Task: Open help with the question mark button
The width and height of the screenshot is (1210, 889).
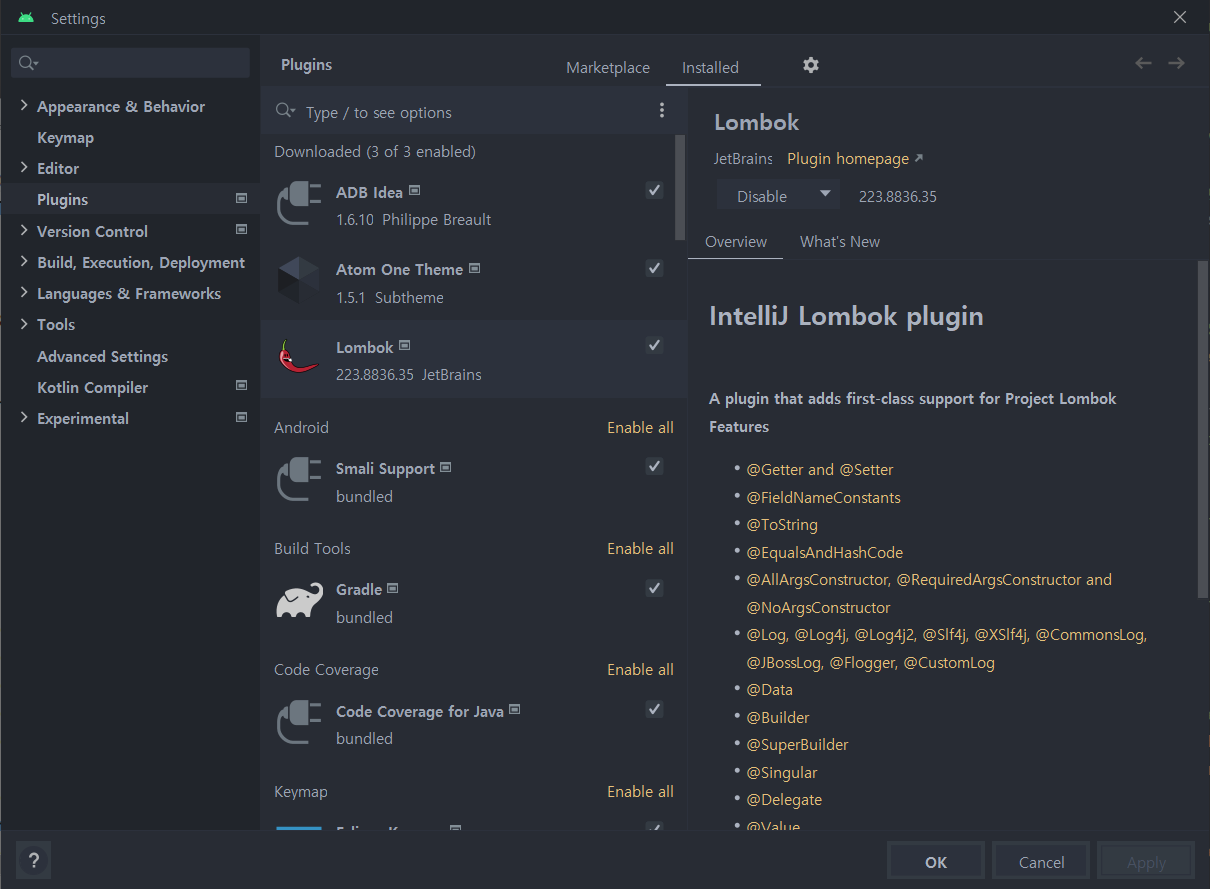Action: pos(34,860)
